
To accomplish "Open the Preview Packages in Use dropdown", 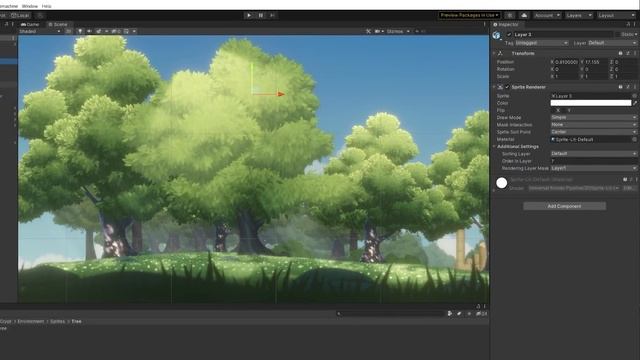I will point(469,16).
